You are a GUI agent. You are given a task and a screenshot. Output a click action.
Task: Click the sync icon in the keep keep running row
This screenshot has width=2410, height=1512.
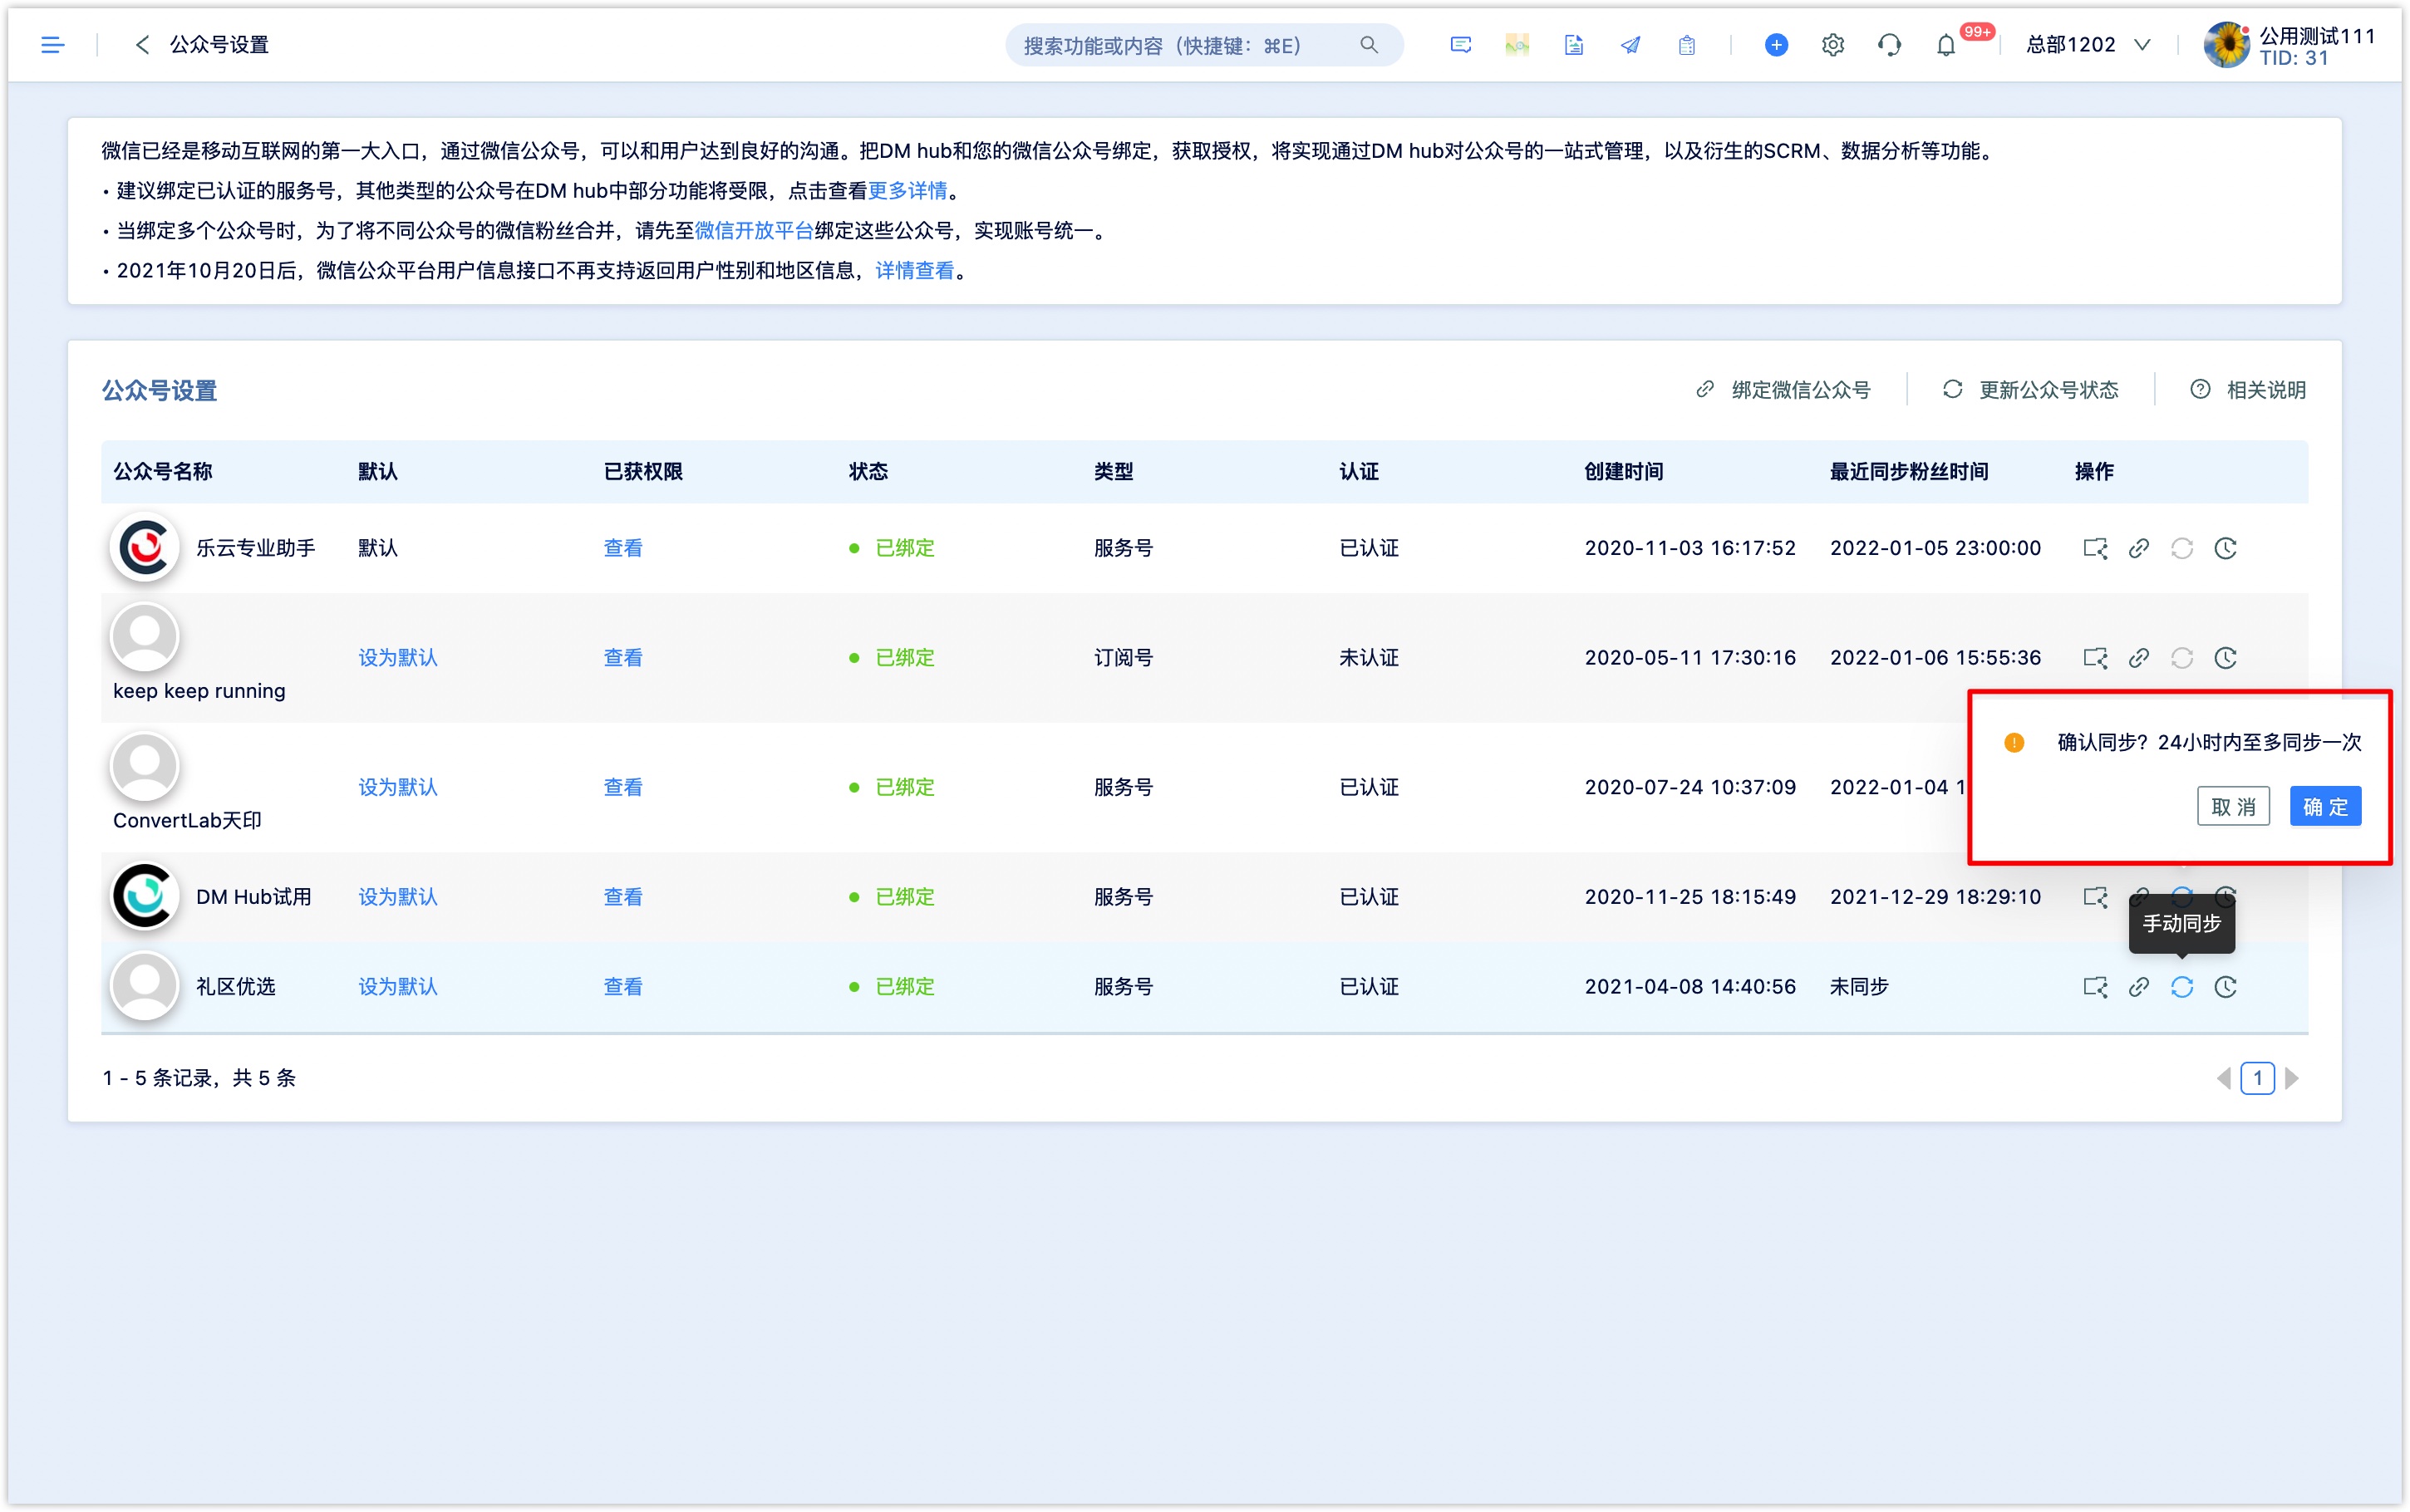2181,658
